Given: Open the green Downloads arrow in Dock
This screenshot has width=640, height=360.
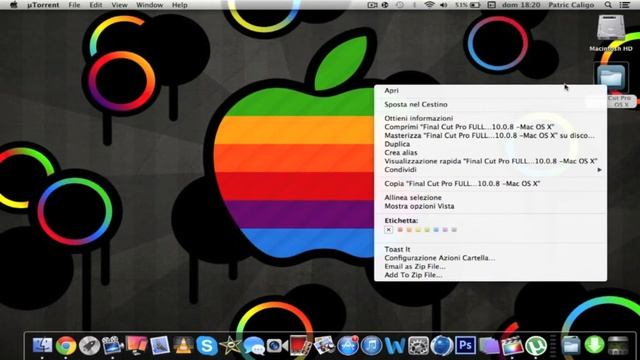Looking at the screenshot, I should 594,345.
